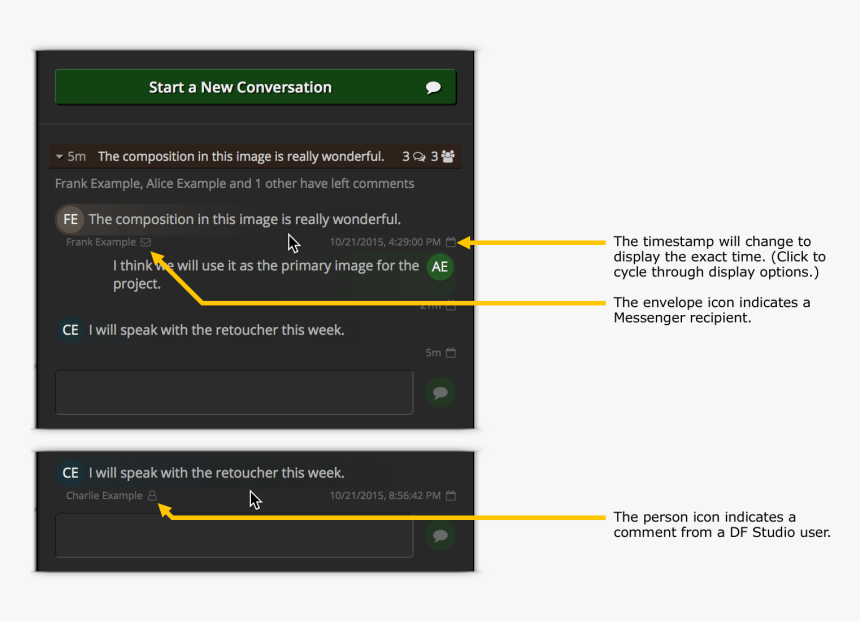Click the reply text box in the lower panel

coord(234,535)
